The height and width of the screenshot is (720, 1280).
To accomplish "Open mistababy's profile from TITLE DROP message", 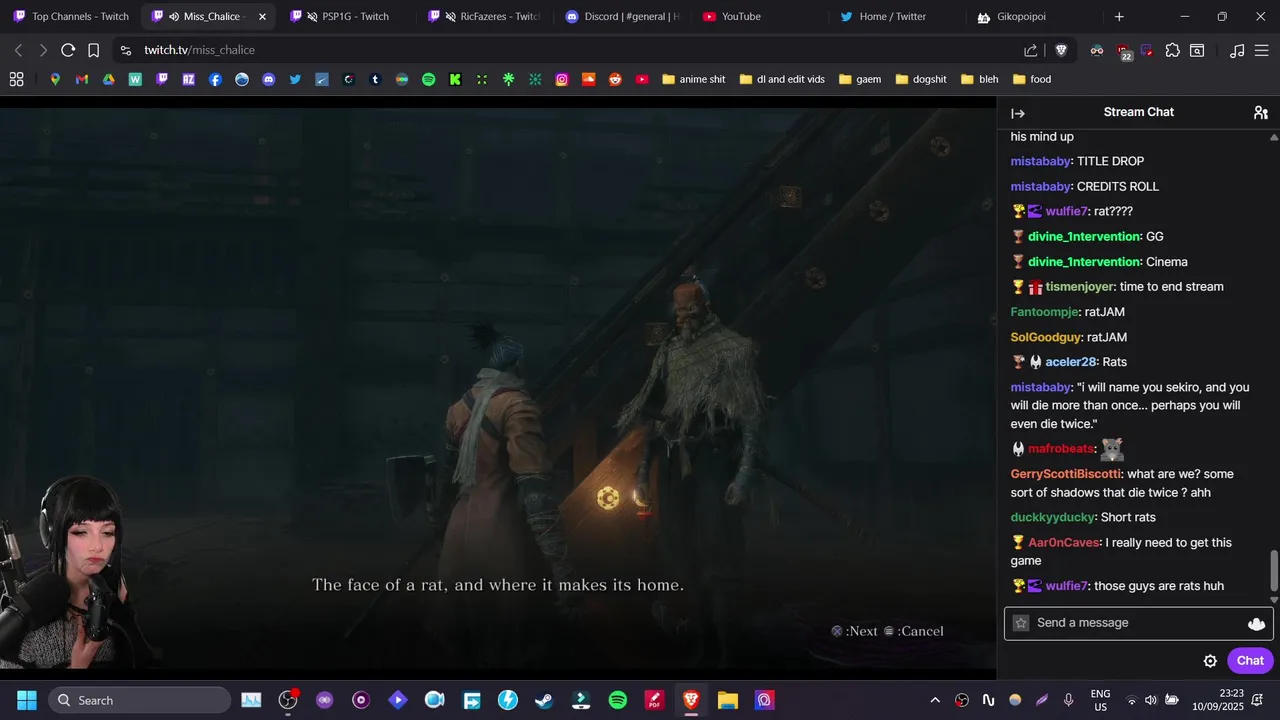I will [x=1040, y=161].
